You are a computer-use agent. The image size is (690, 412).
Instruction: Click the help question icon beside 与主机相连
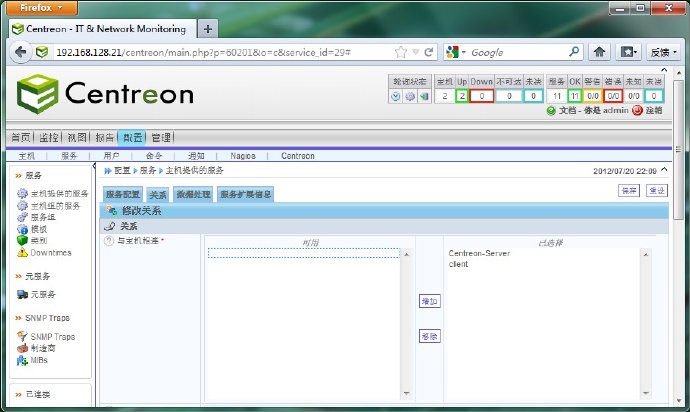(x=109, y=241)
